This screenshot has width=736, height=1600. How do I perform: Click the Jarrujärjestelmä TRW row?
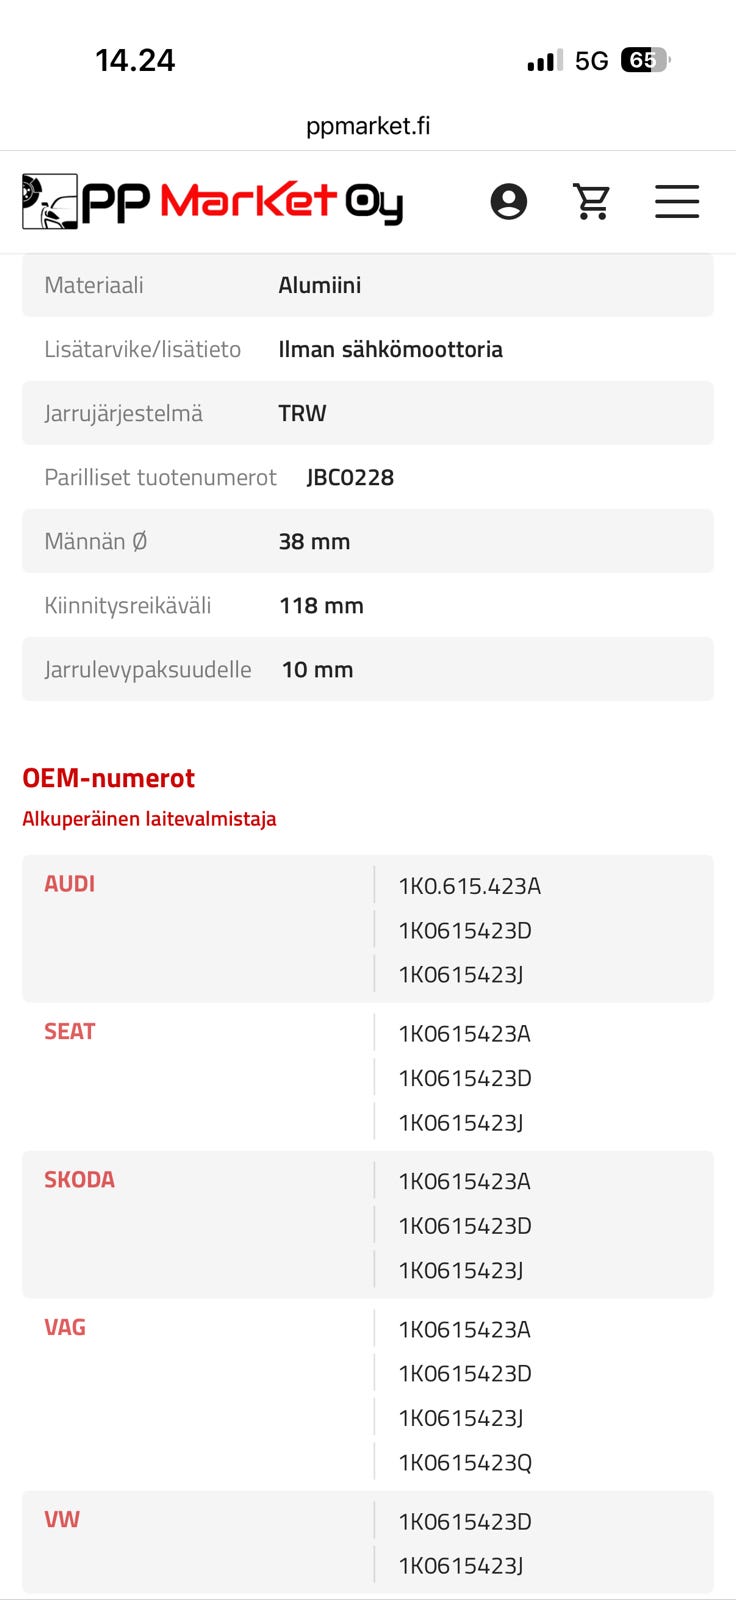pyautogui.click(x=368, y=413)
